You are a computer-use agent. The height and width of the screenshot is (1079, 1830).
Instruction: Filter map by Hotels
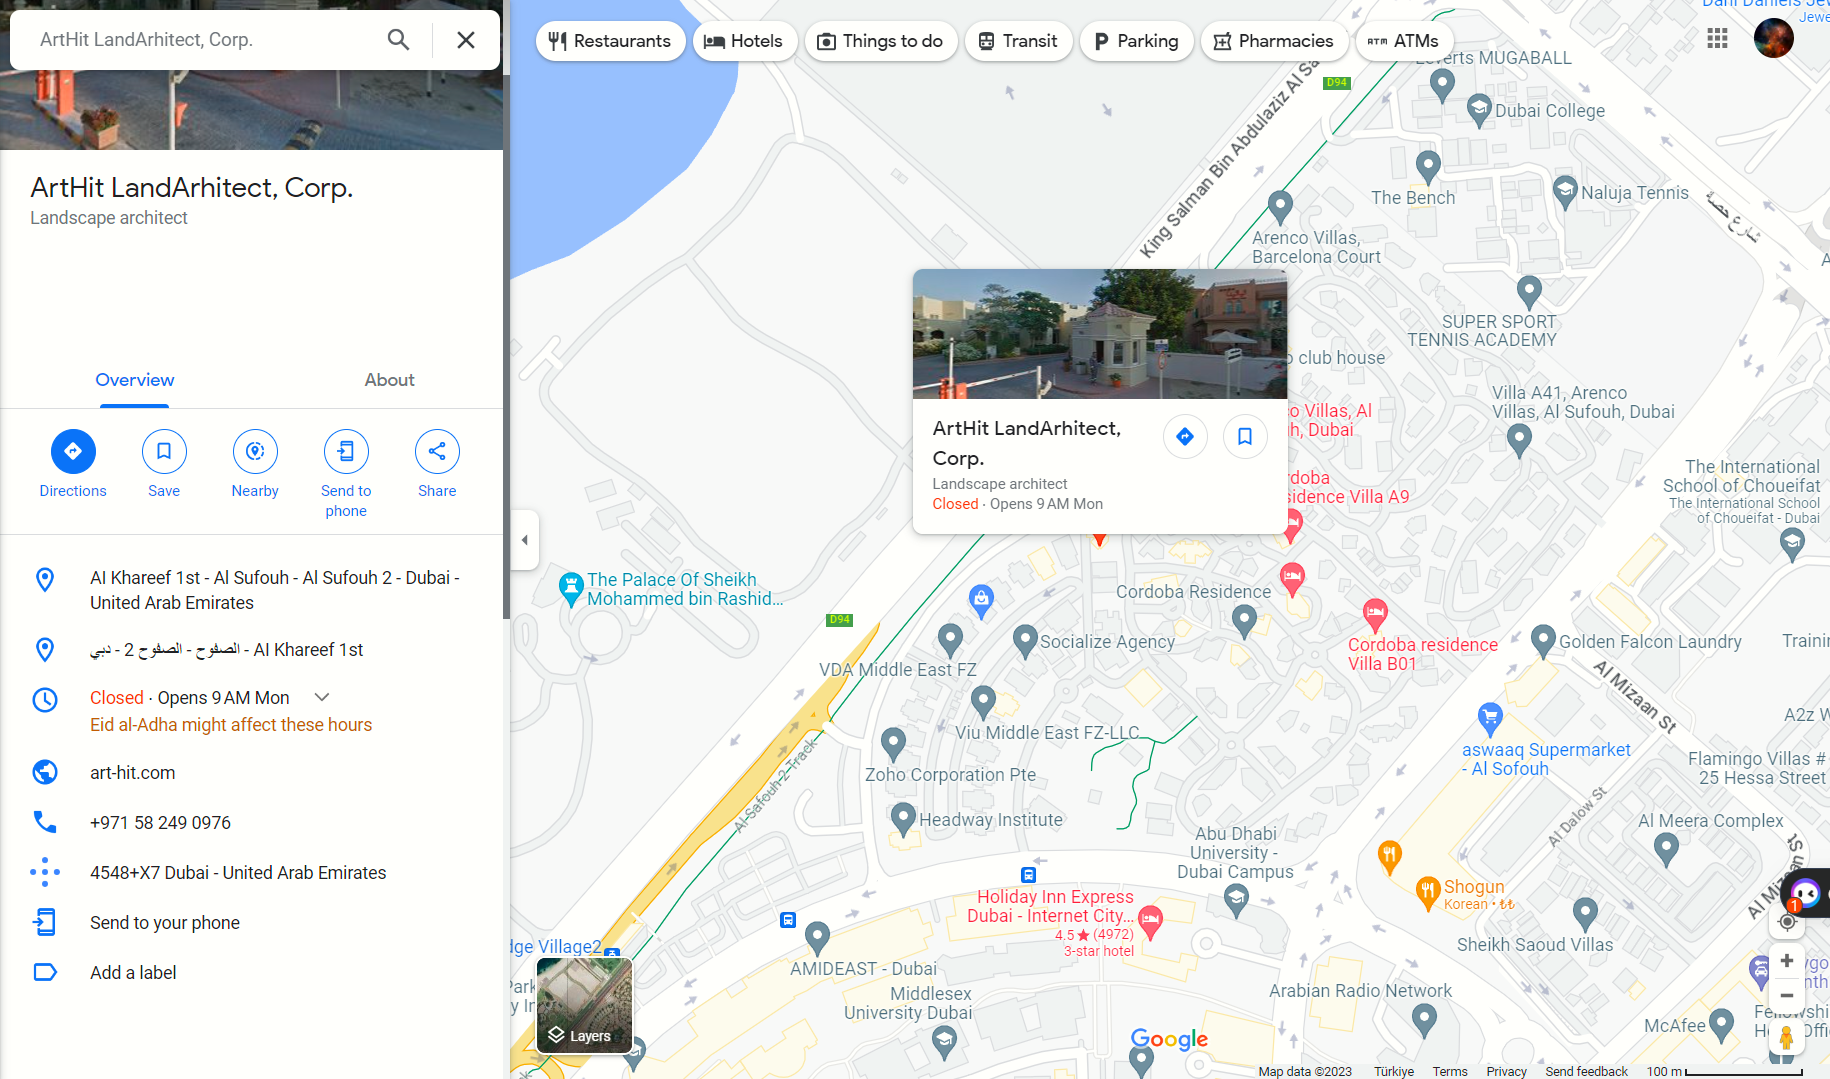coord(744,41)
